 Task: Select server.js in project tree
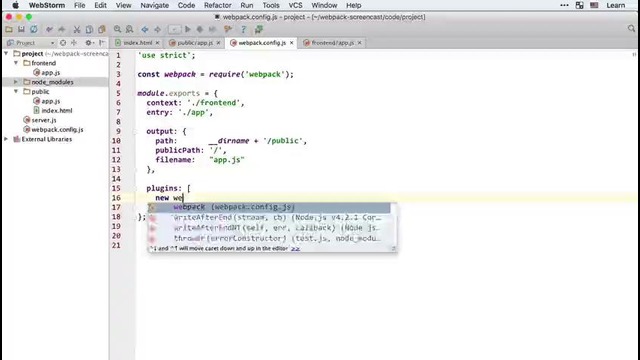(44, 120)
